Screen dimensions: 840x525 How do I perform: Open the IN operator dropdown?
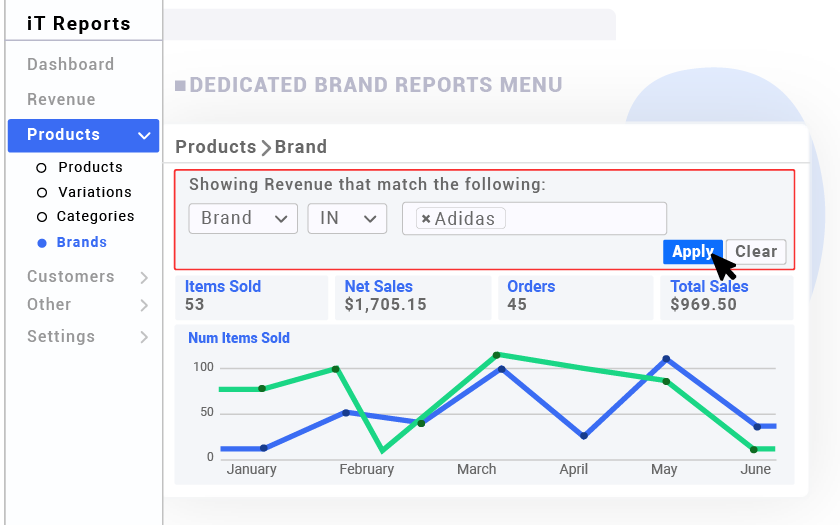[346, 218]
